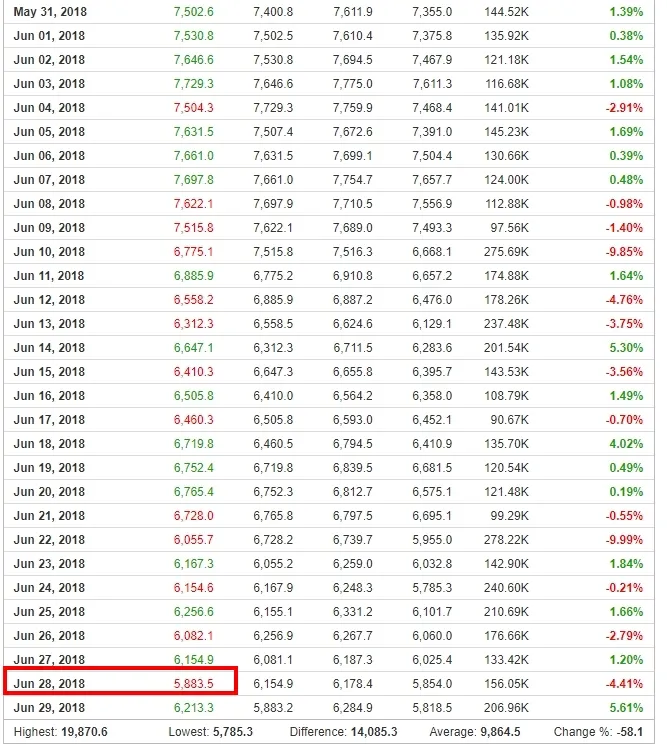Click the -0.70% change on Jun 17

624,420
